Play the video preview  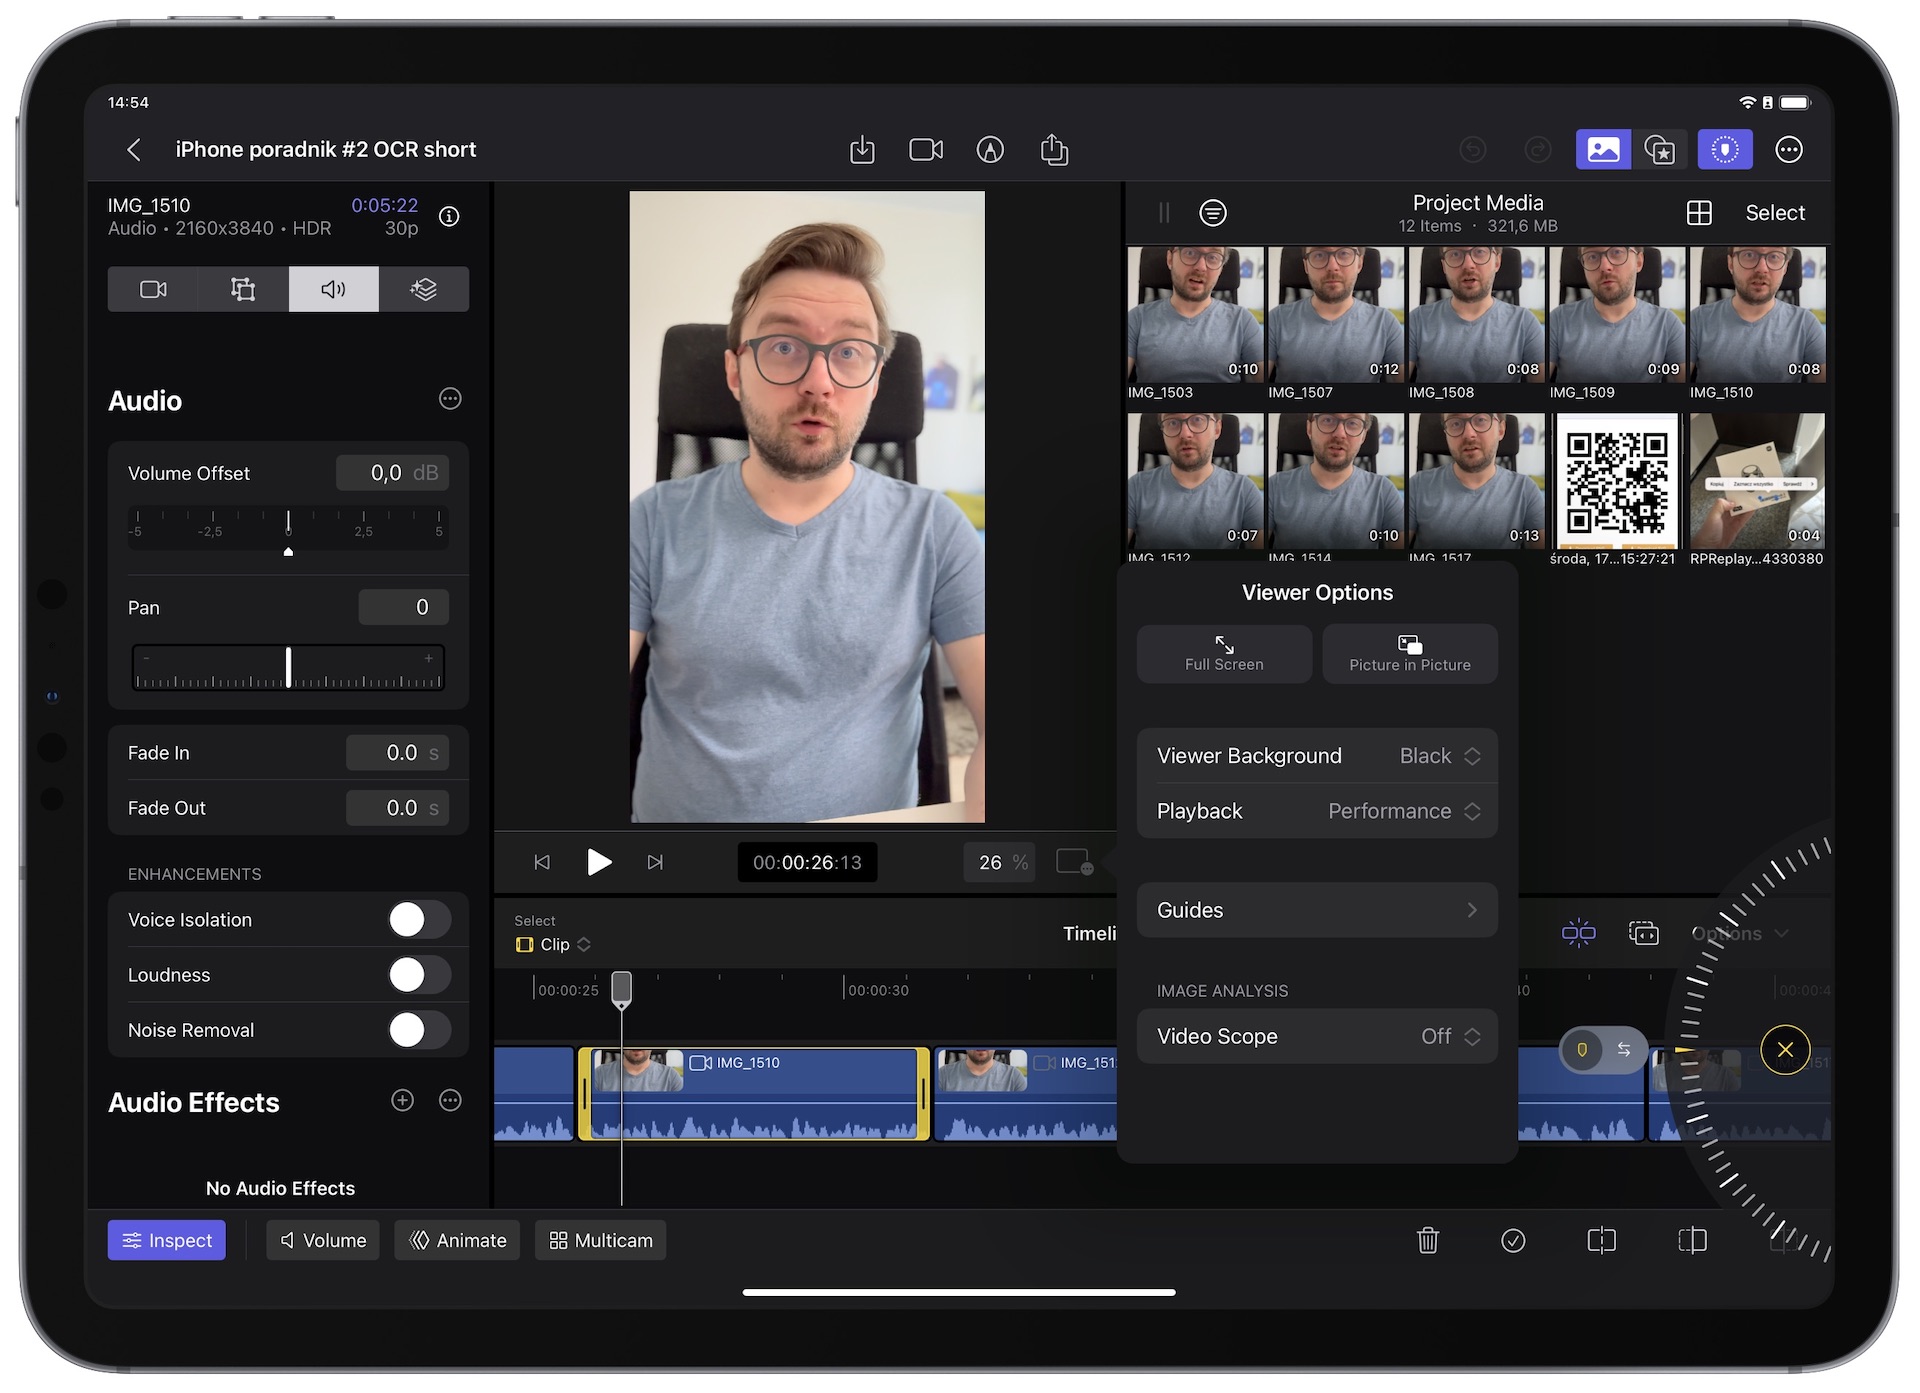tap(599, 862)
